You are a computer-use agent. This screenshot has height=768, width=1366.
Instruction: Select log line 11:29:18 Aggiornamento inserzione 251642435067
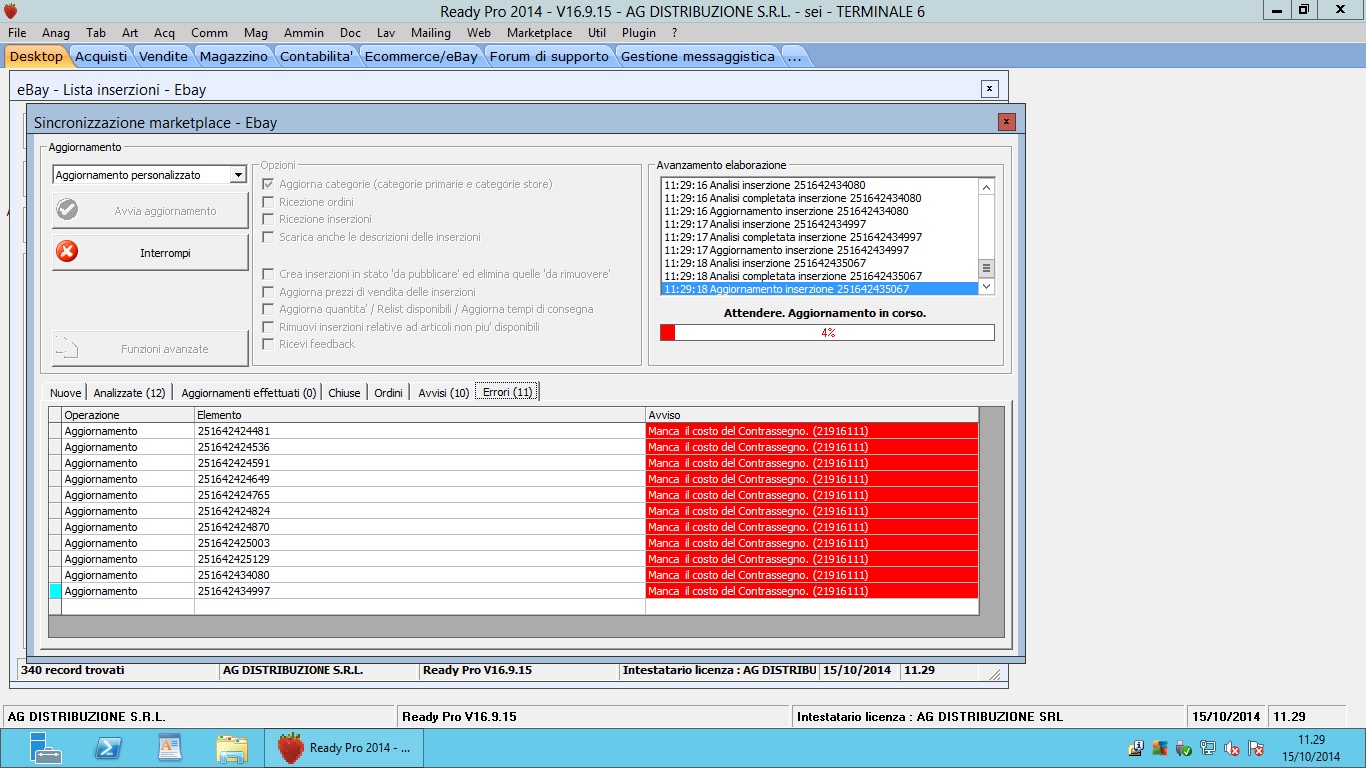pos(820,289)
